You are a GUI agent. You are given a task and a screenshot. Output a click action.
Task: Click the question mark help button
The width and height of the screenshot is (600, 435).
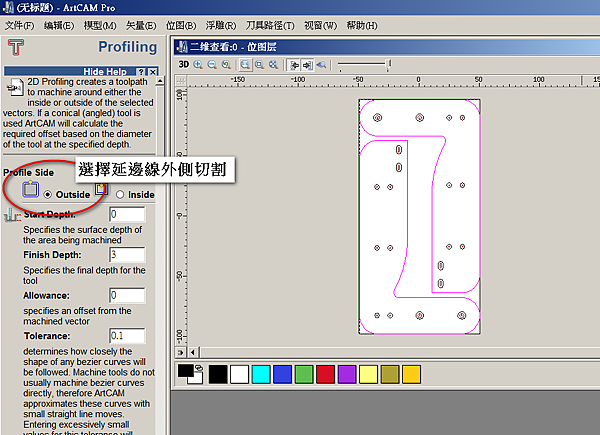pyautogui.click(x=141, y=72)
